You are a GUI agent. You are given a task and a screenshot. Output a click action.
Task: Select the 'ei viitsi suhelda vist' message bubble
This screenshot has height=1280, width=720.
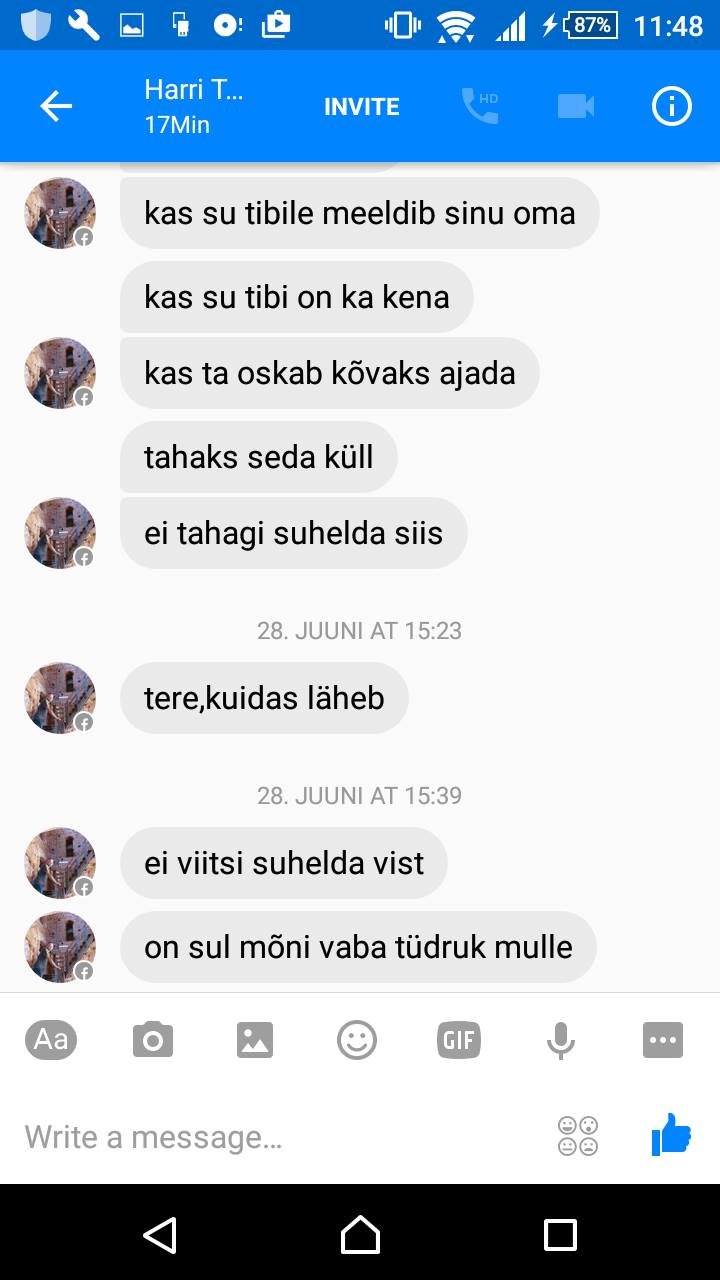coord(284,863)
